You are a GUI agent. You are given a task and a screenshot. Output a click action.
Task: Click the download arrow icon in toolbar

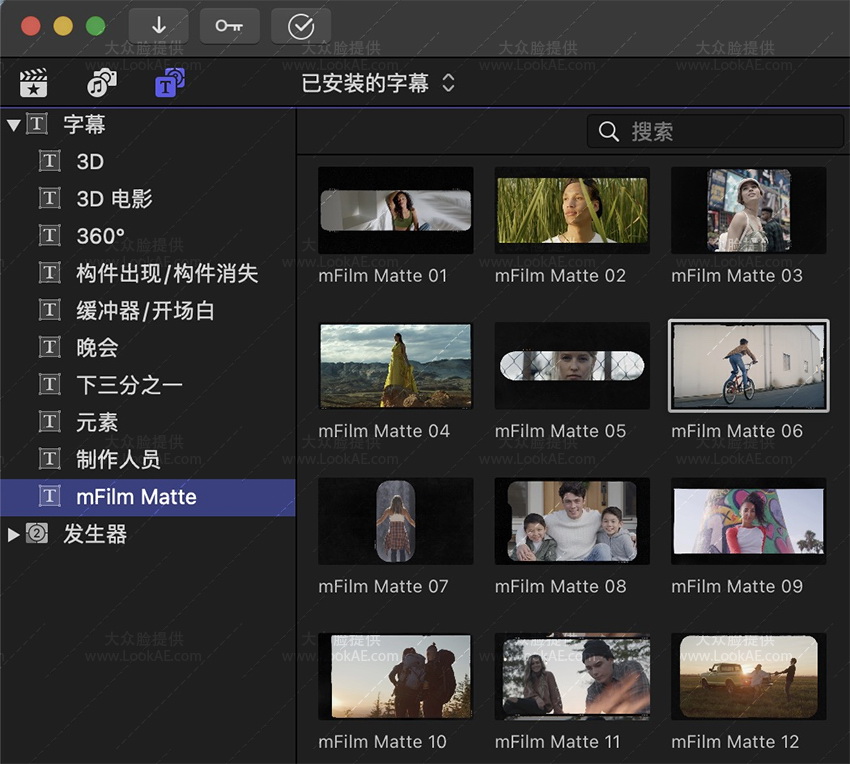(159, 26)
